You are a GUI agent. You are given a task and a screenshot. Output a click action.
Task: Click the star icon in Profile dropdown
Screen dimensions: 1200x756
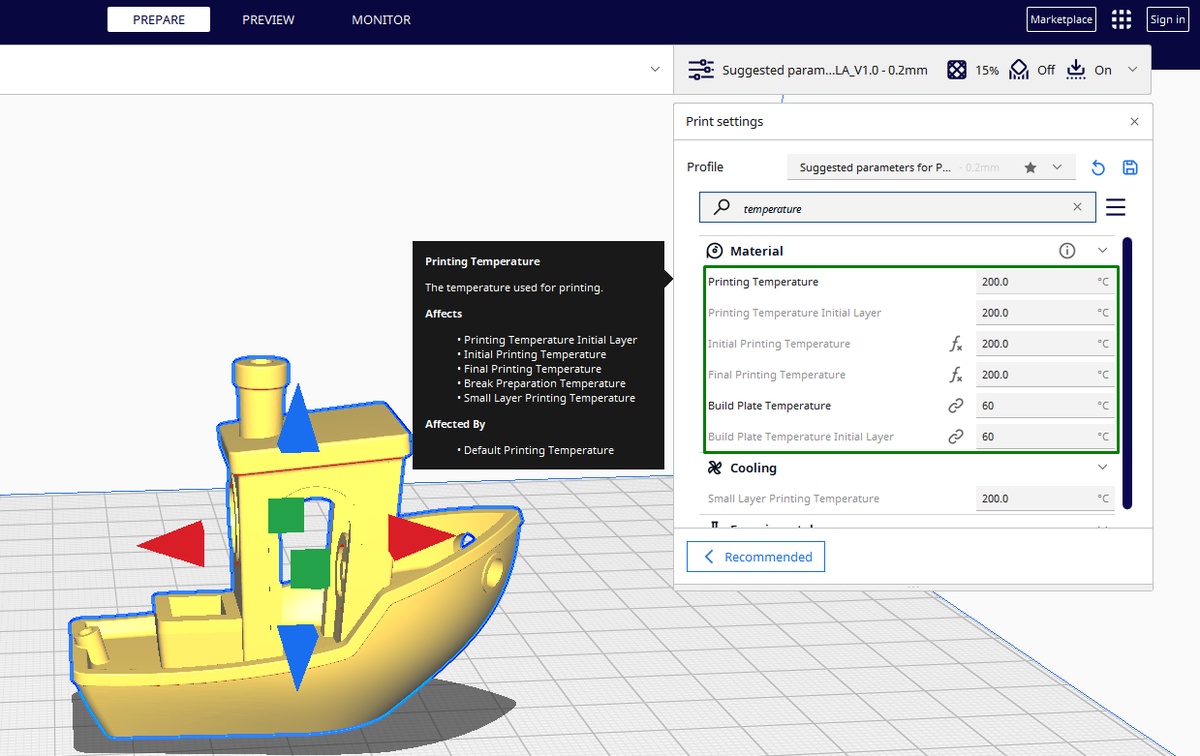1031,168
